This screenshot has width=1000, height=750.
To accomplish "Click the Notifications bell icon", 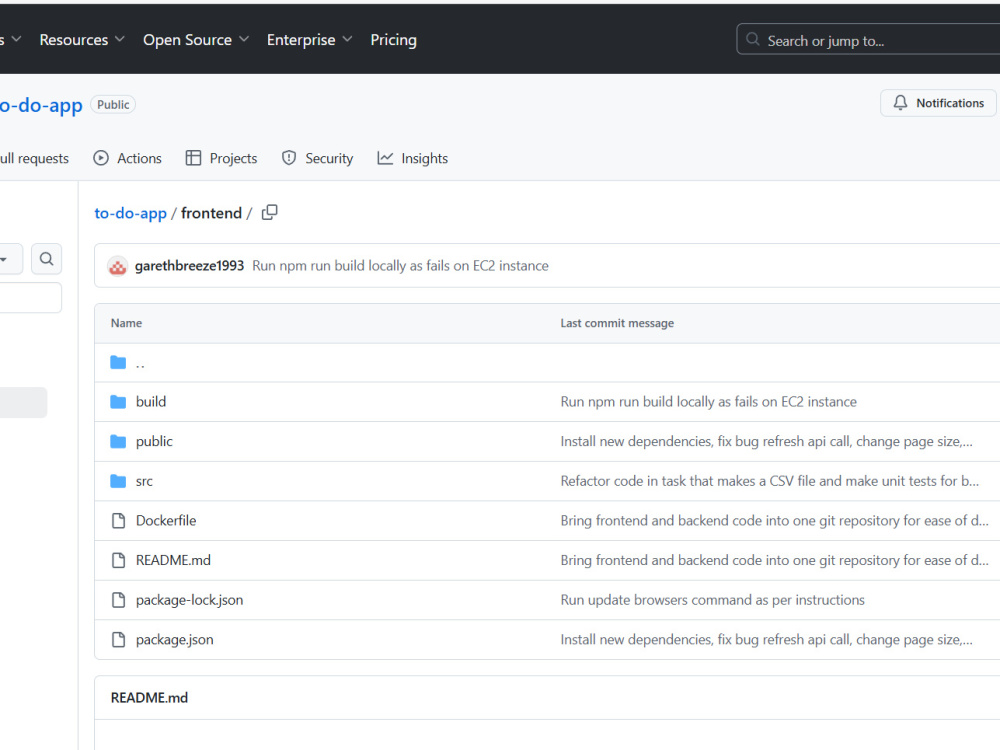I will click(x=900, y=103).
